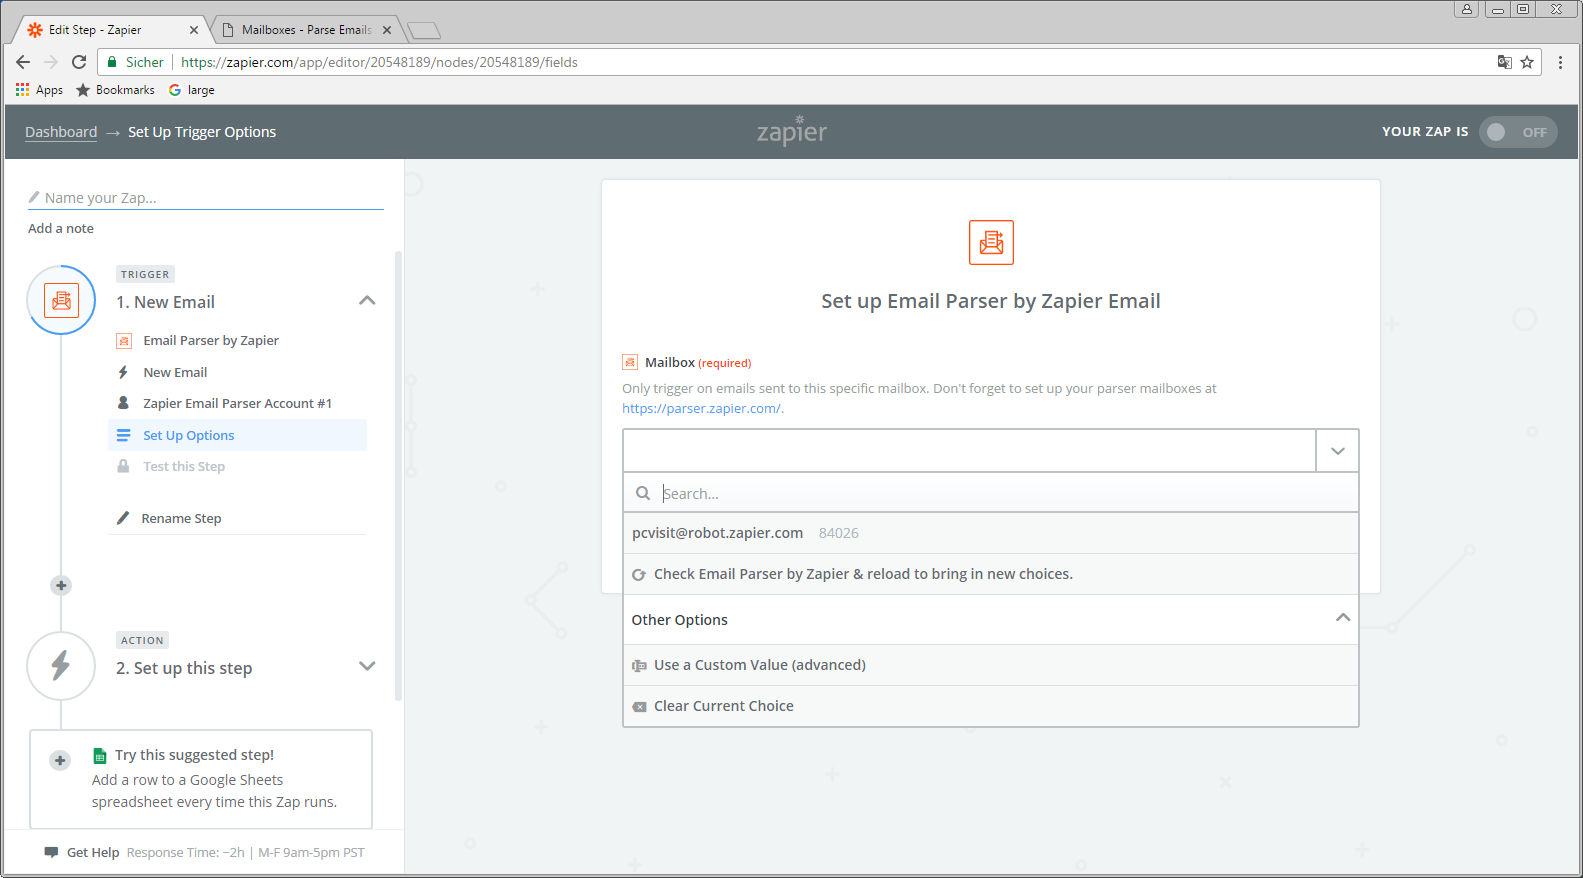Click the action step lightning circle icon
This screenshot has height=878, width=1583.
pos(61,666)
